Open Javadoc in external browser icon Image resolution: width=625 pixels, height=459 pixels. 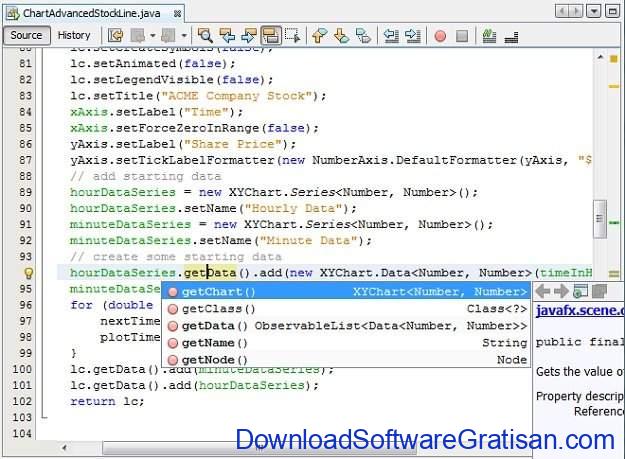[x=580, y=291]
